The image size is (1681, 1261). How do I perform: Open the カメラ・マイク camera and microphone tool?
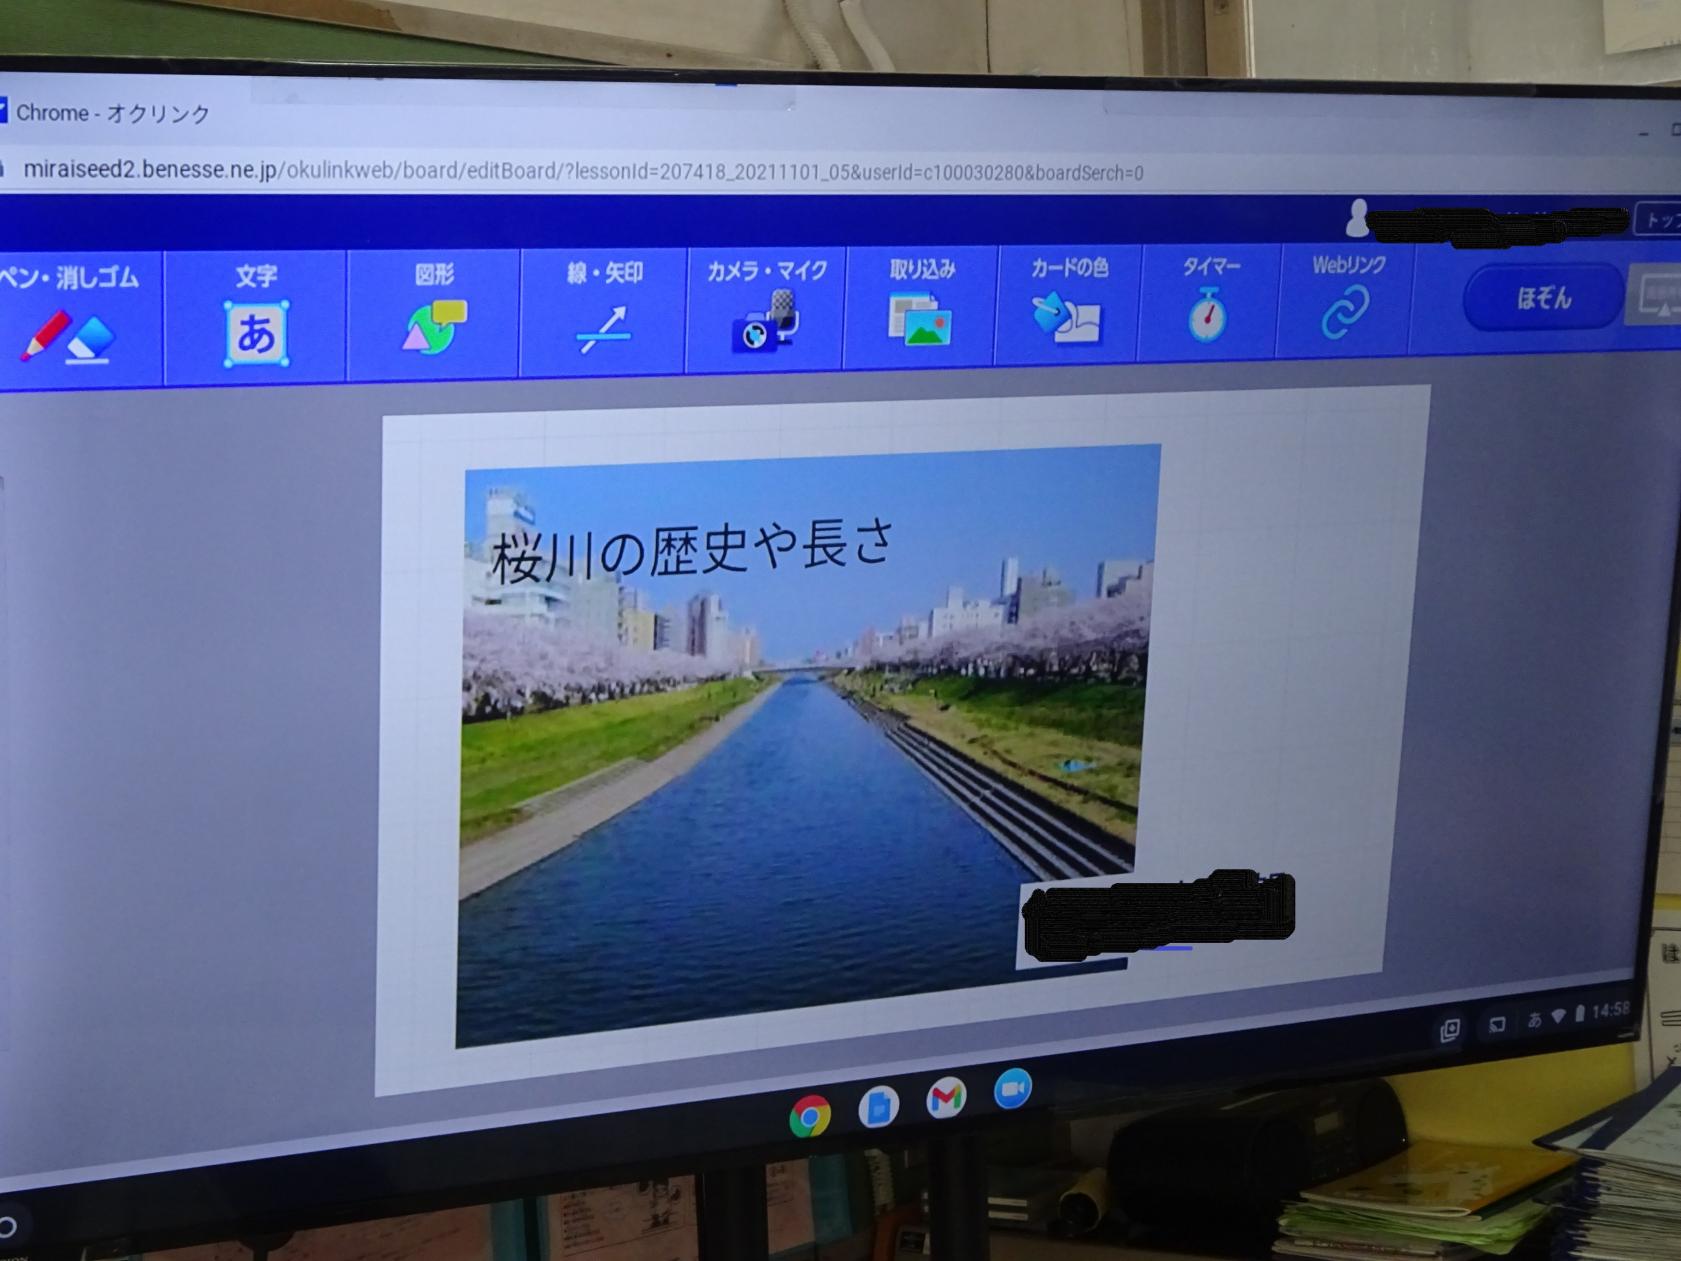[766, 307]
